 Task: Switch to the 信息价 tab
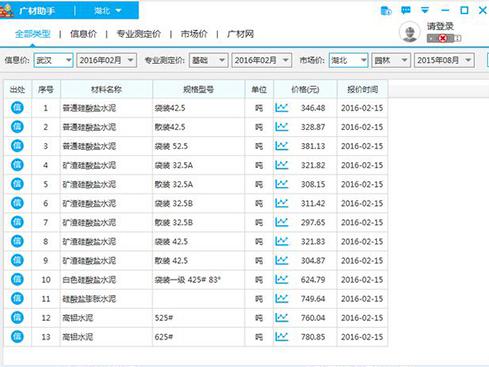tap(83, 34)
